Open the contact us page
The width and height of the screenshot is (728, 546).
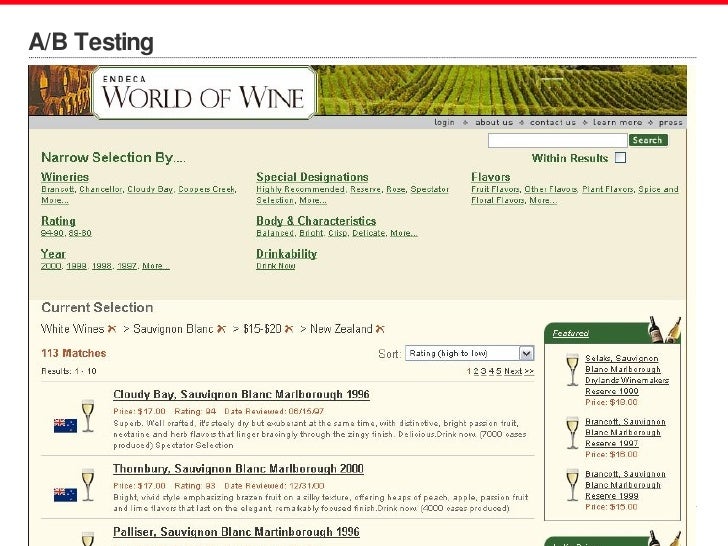553,122
